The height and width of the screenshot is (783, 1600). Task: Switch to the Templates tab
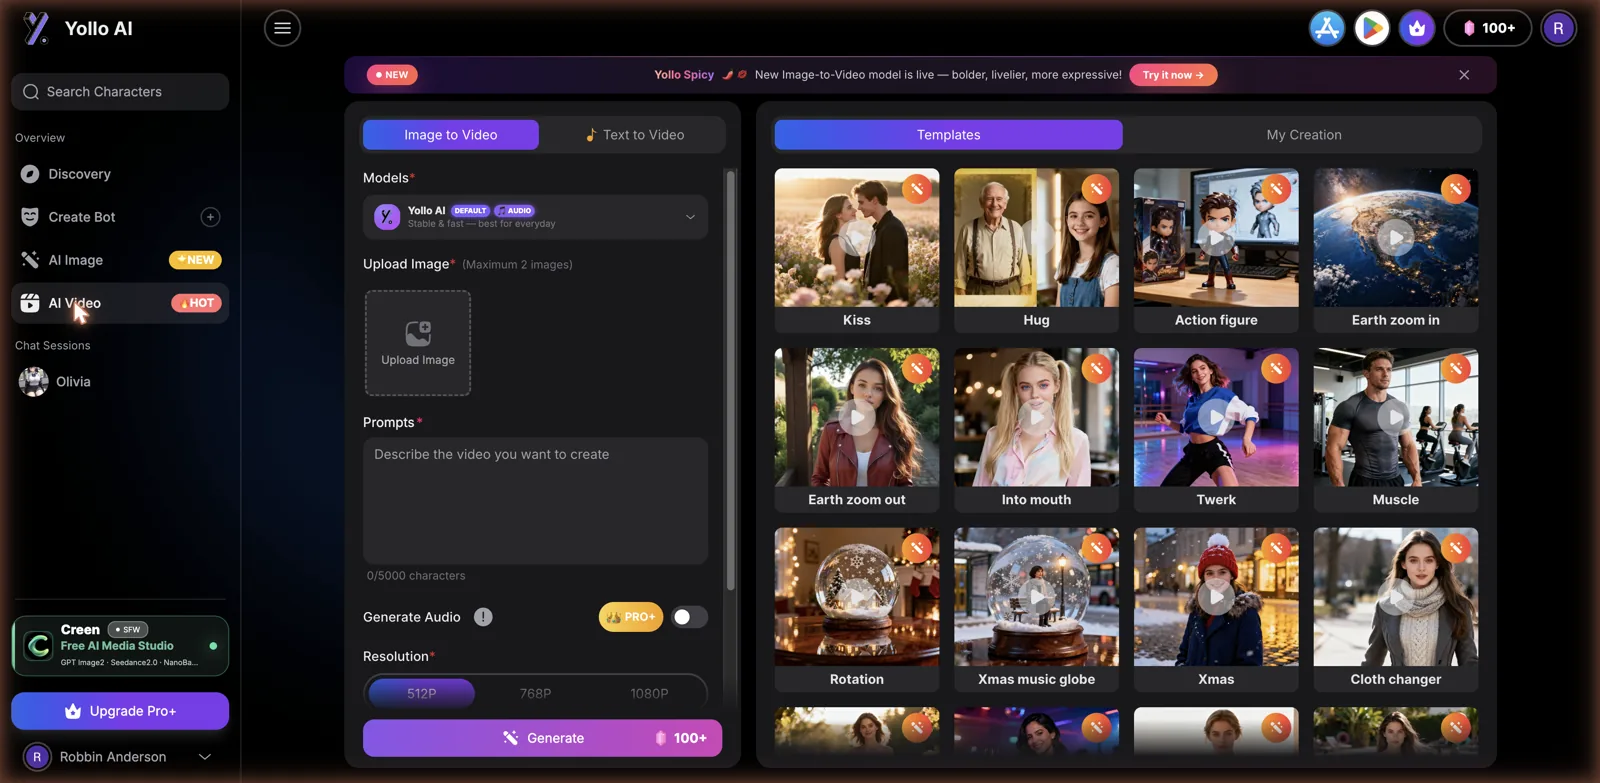(948, 135)
